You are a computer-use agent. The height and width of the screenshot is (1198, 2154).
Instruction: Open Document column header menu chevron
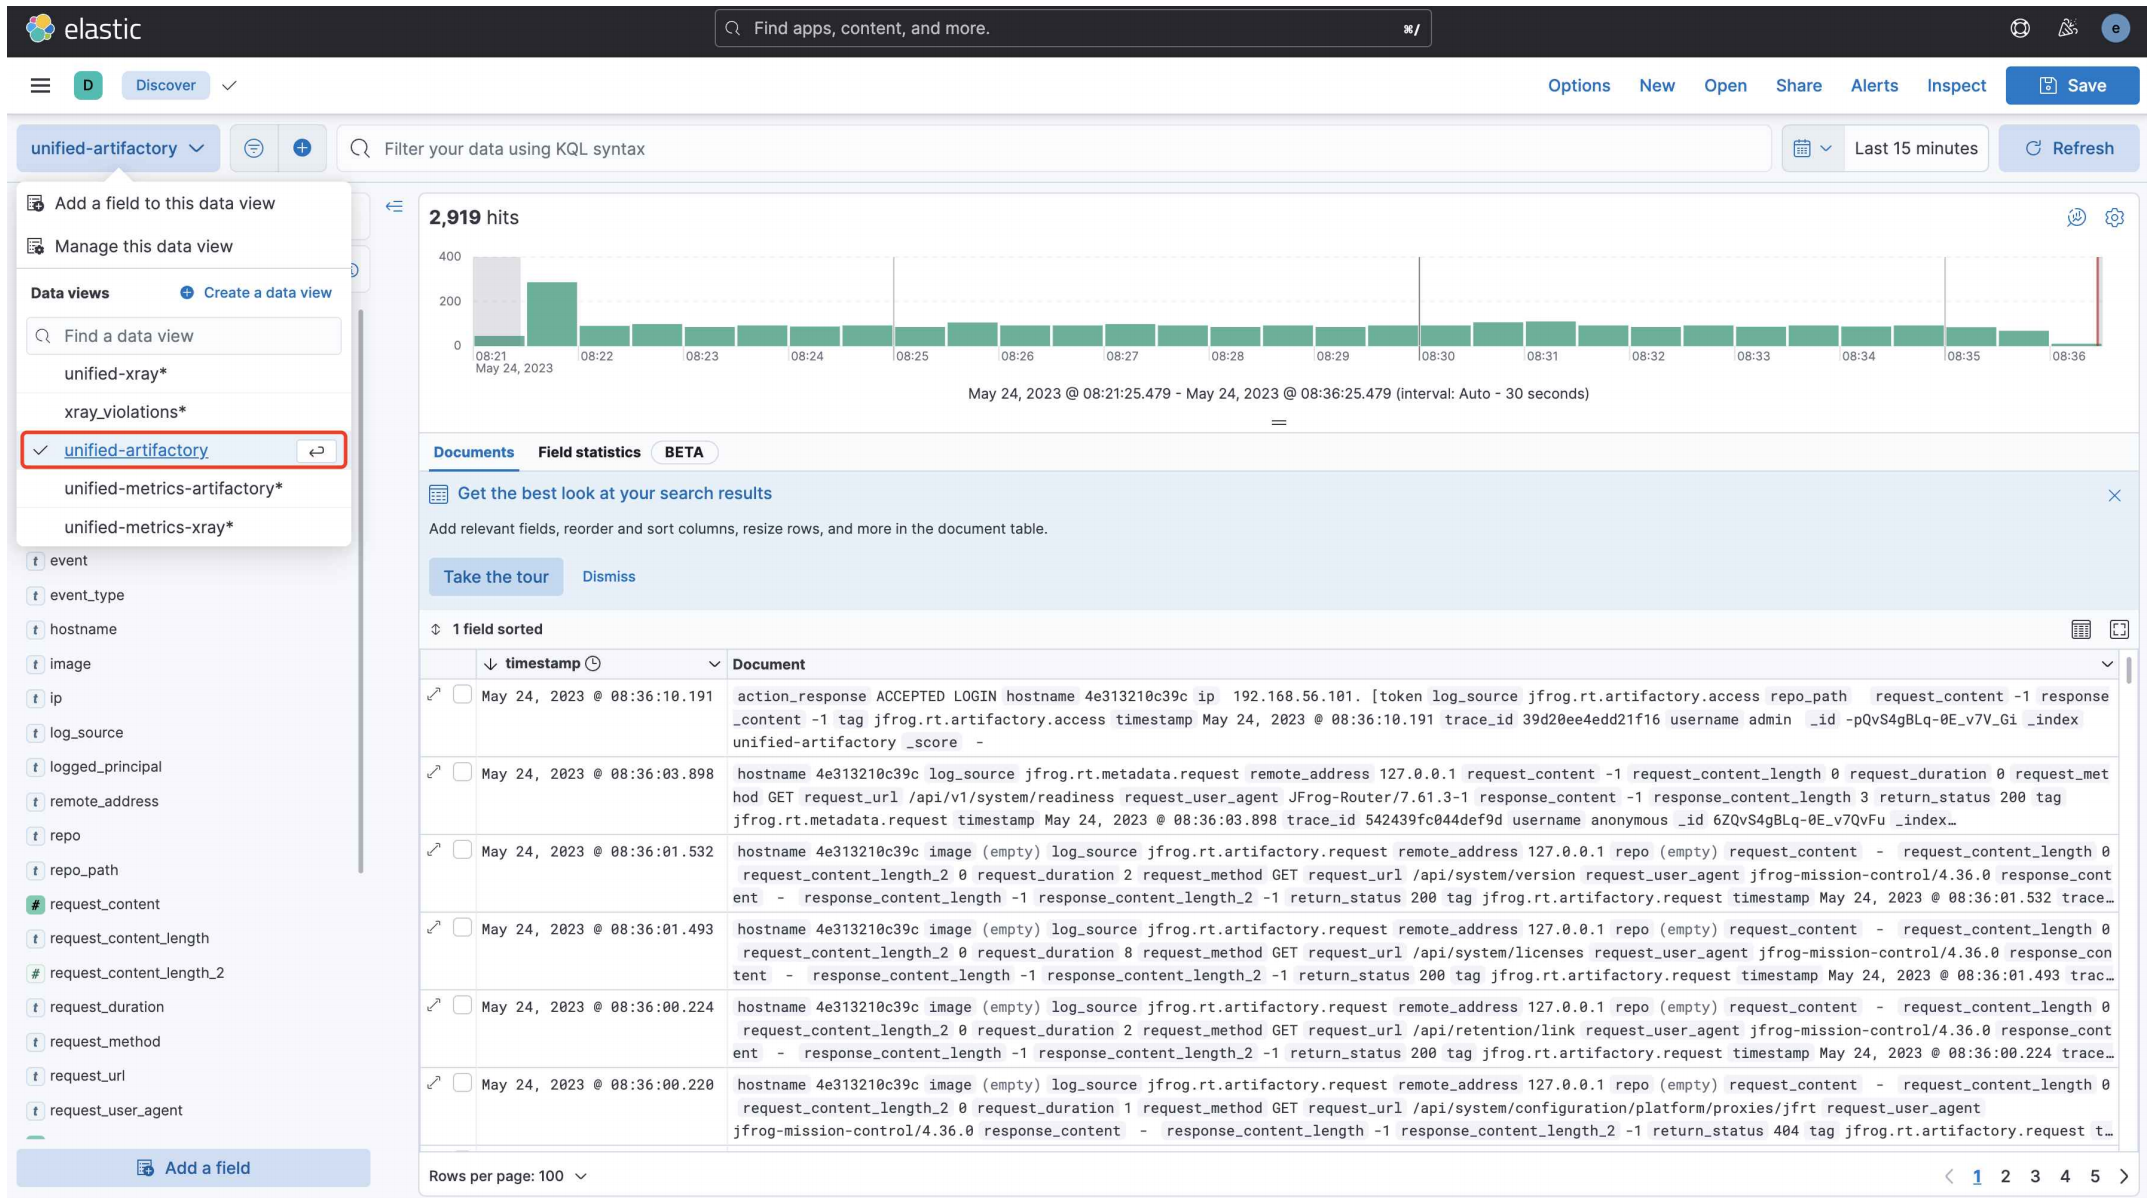[x=2107, y=664]
